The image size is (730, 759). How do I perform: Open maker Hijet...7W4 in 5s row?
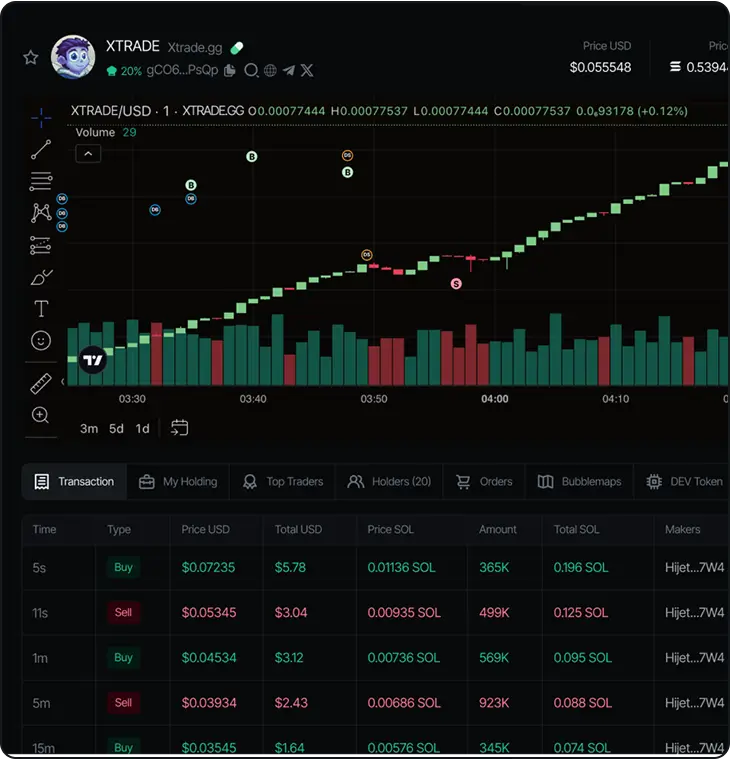[x=695, y=567]
